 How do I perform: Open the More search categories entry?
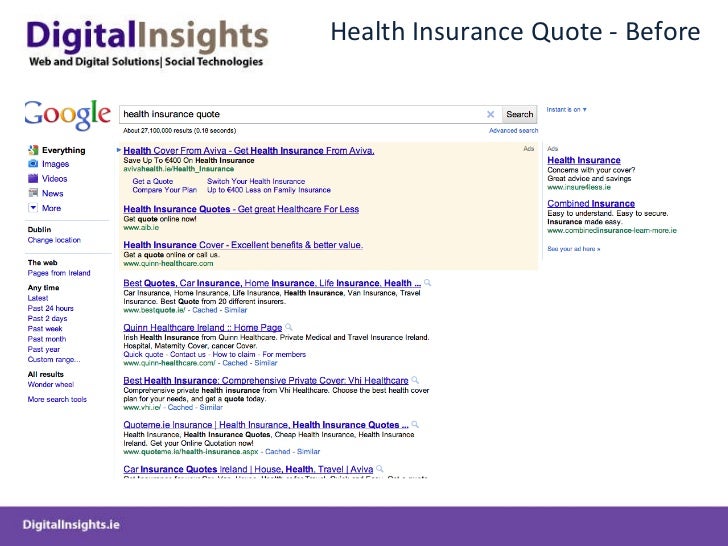pos(51,208)
